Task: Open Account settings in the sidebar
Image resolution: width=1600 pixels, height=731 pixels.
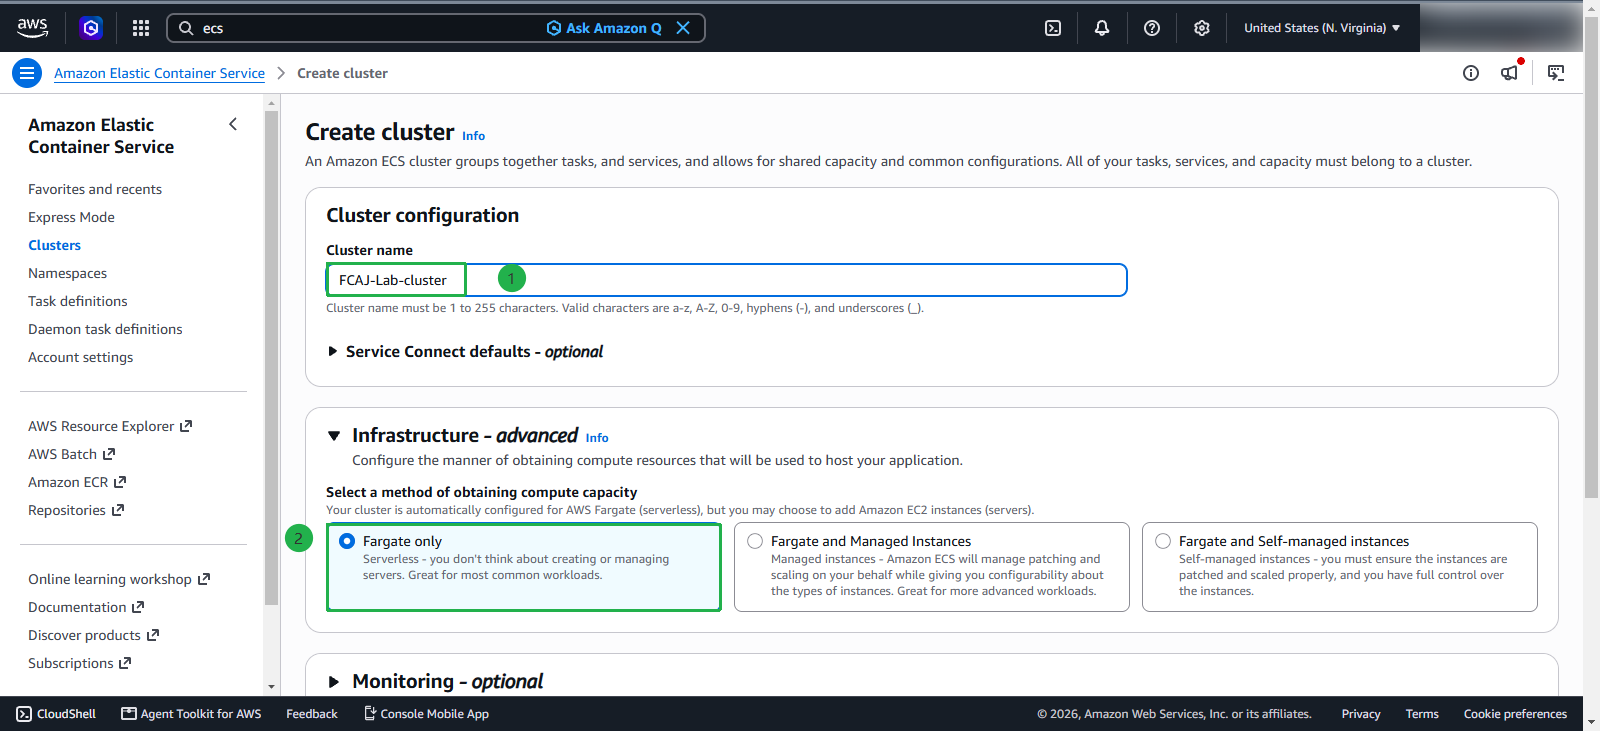Action: click(81, 357)
